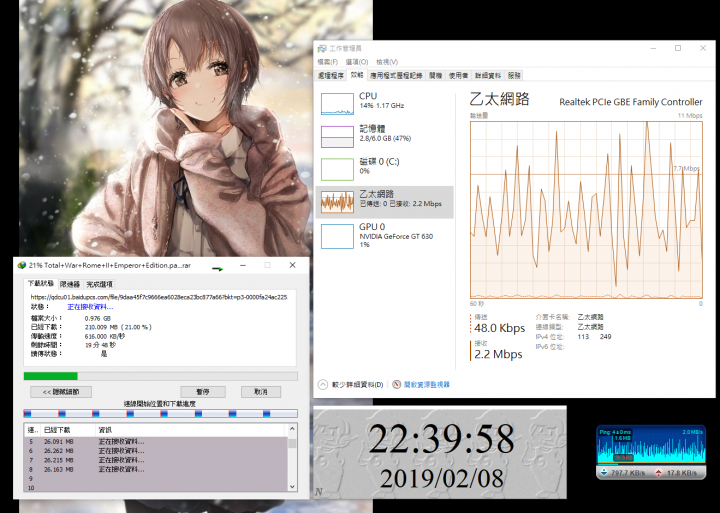Click the 已經下載 column header
This screenshot has width=720, height=513.
(68, 430)
